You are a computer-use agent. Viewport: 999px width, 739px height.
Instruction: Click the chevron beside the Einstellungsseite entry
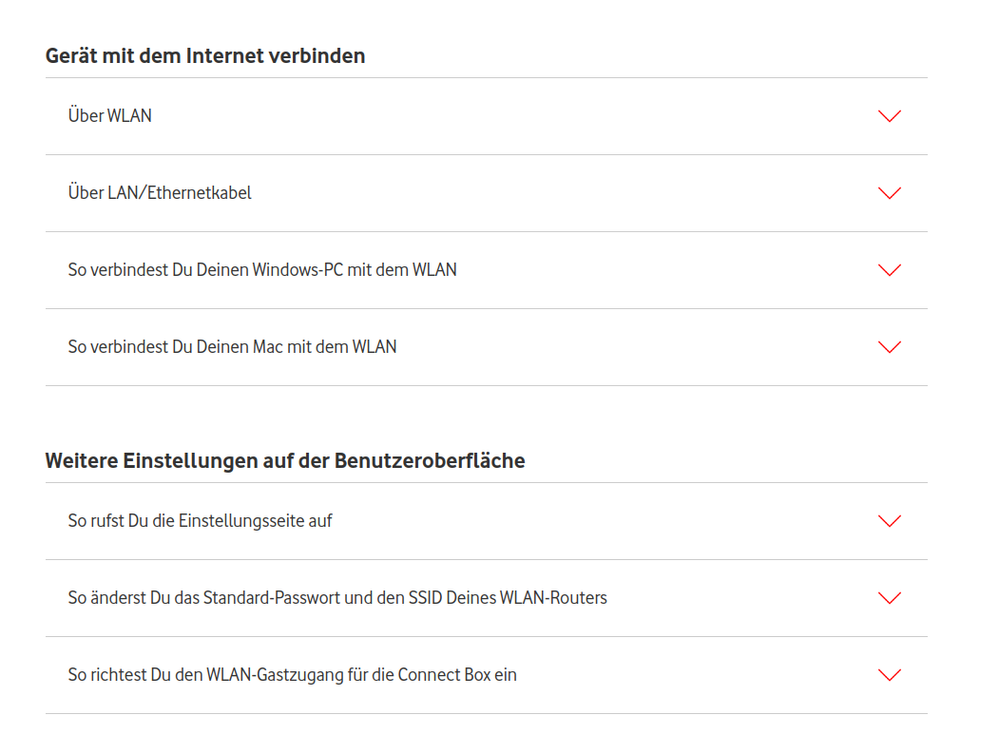(x=888, y=521)
